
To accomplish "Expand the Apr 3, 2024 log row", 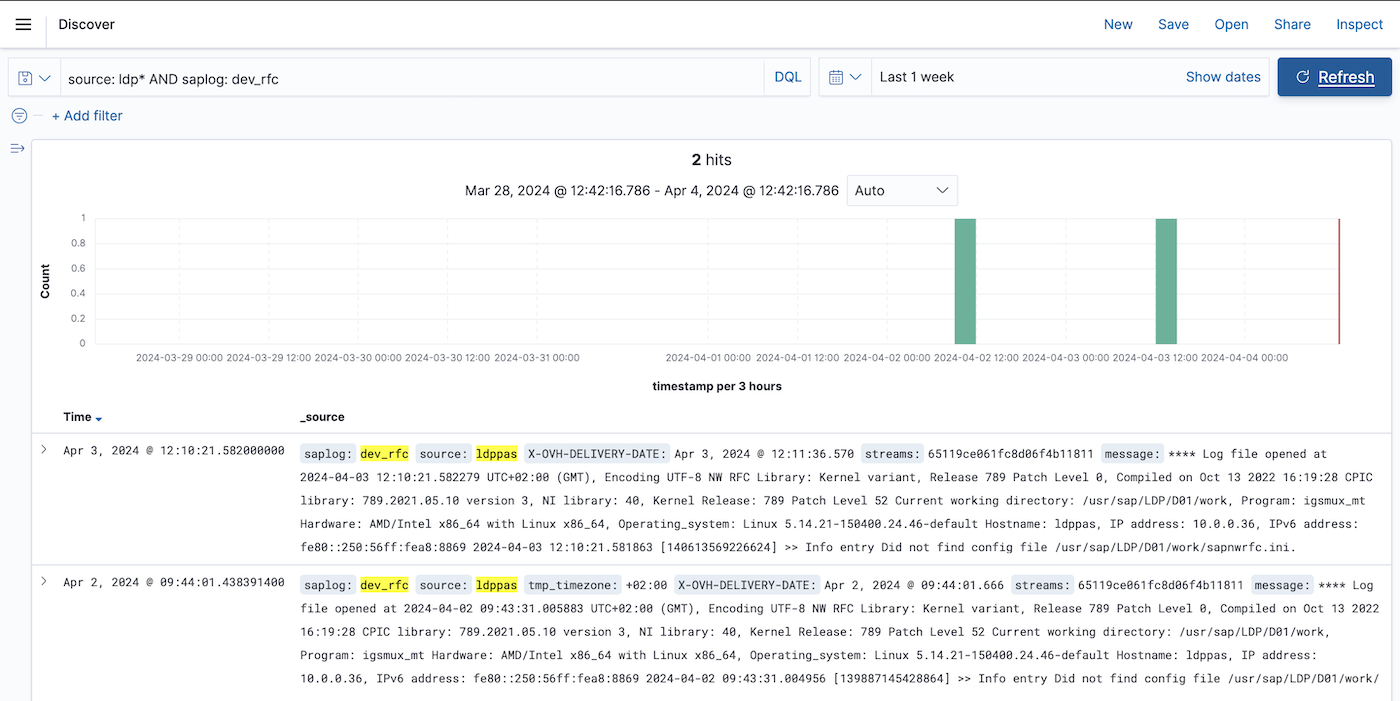I will click(x=44, y=450).
